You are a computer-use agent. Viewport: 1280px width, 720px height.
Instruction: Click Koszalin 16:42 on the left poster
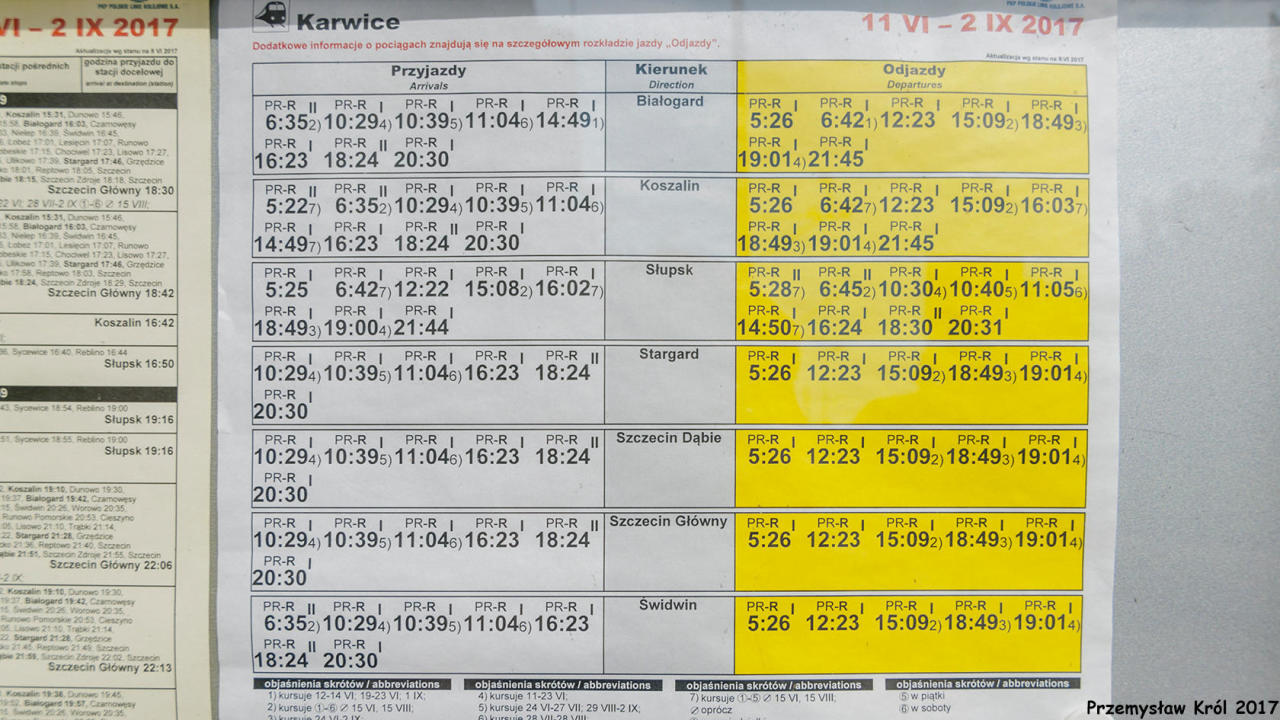(134, 323)
